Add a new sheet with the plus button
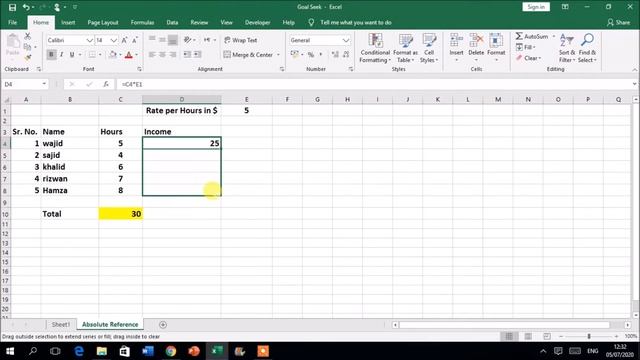Viewport: 640px width, 360px height. pyautogui.click(x=163, y=325)
